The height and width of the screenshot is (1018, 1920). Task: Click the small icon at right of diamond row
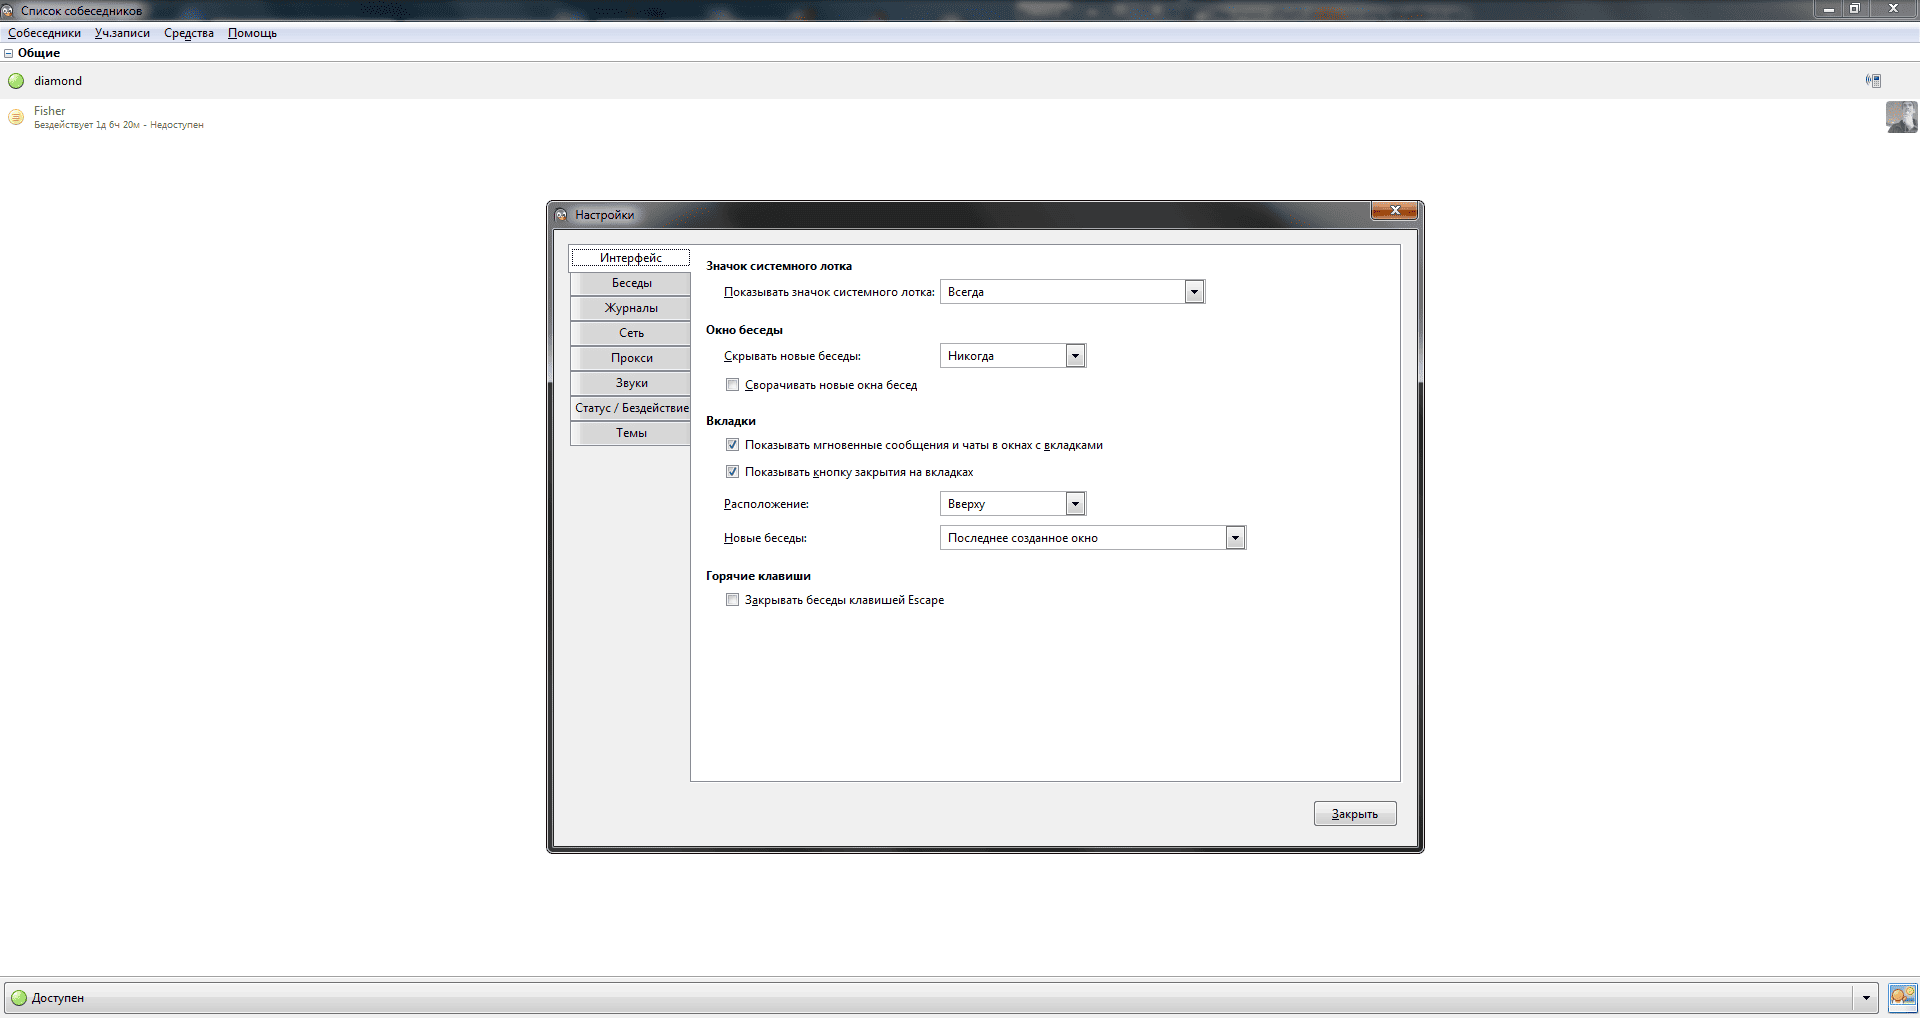click(x=1873, y=81)
